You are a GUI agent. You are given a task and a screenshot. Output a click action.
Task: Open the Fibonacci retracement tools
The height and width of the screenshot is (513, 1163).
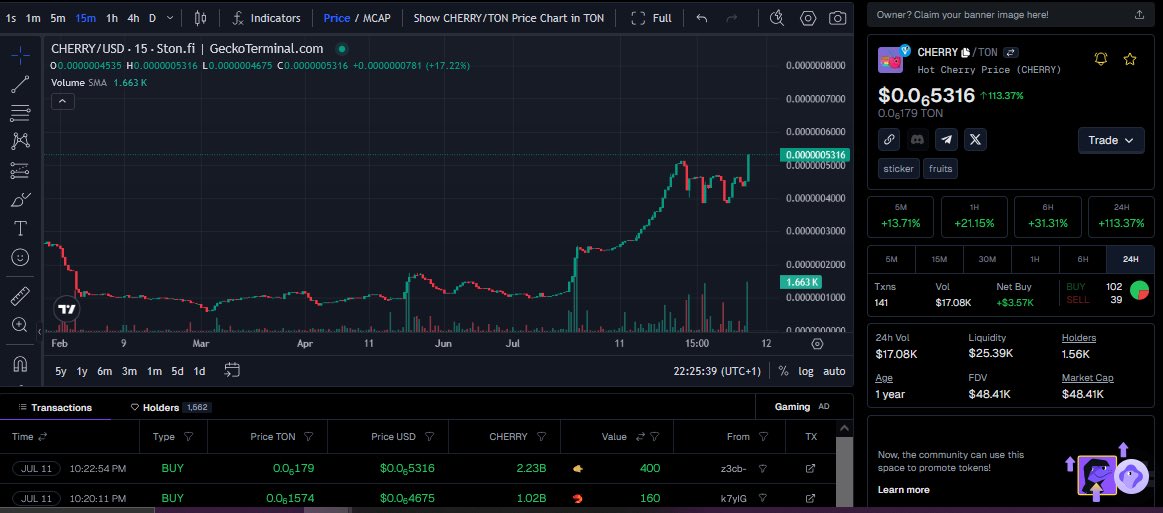pos(20,113)
